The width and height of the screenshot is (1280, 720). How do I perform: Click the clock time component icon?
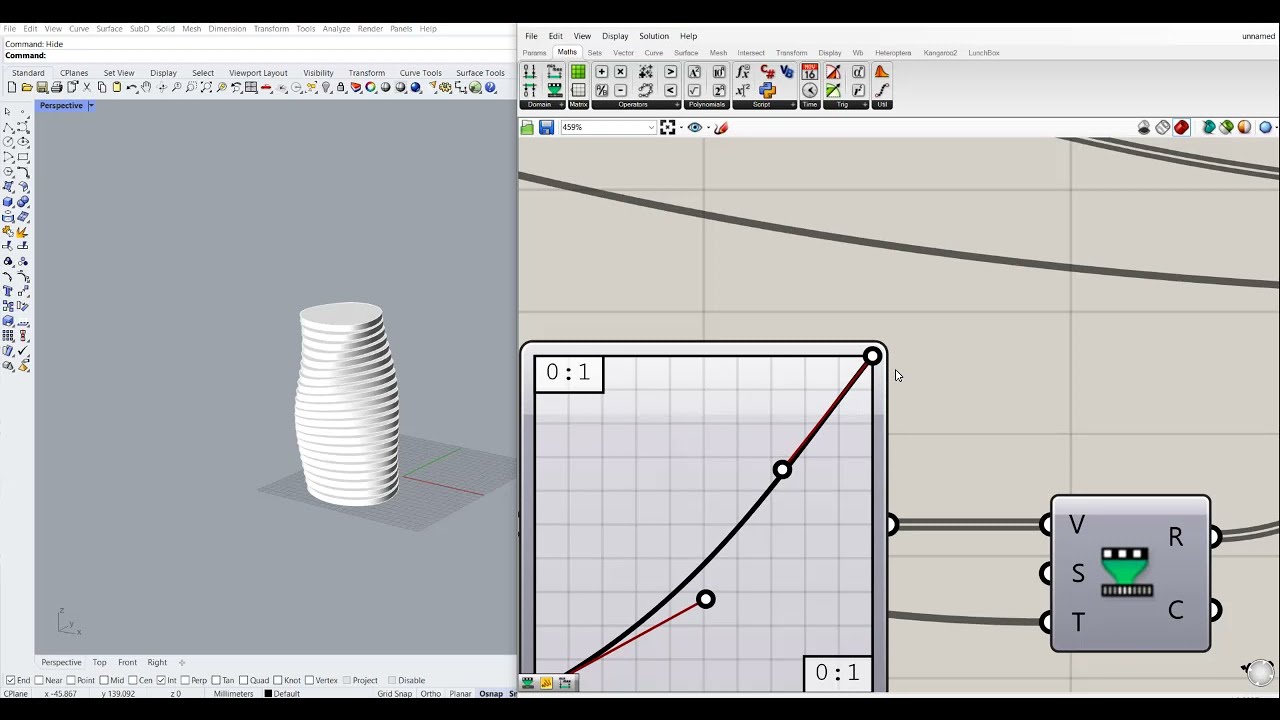click(810, 91)
